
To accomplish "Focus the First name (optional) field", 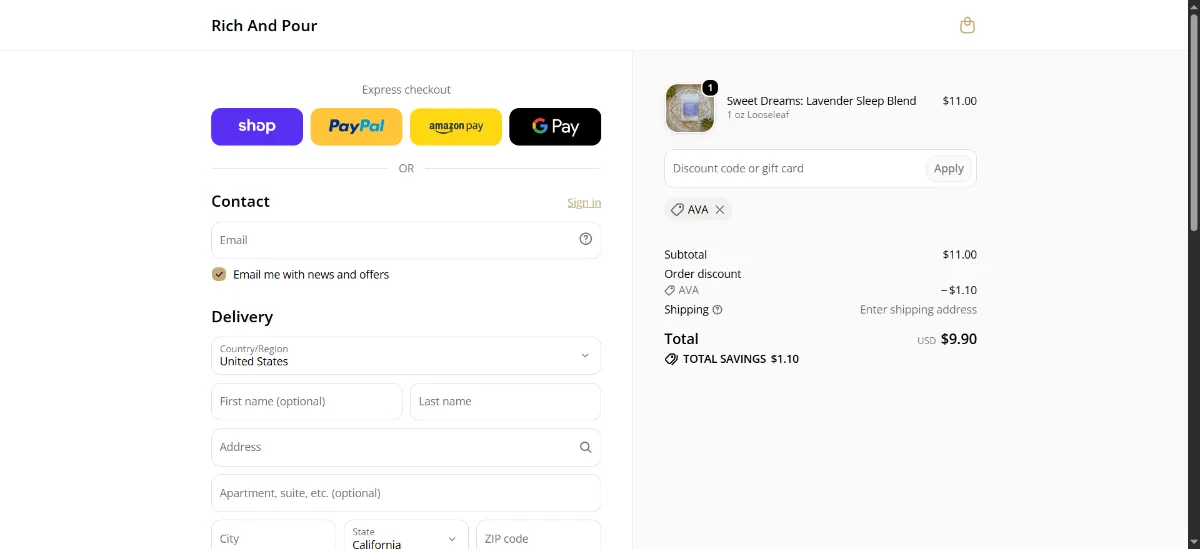I will tap(307, 401).
